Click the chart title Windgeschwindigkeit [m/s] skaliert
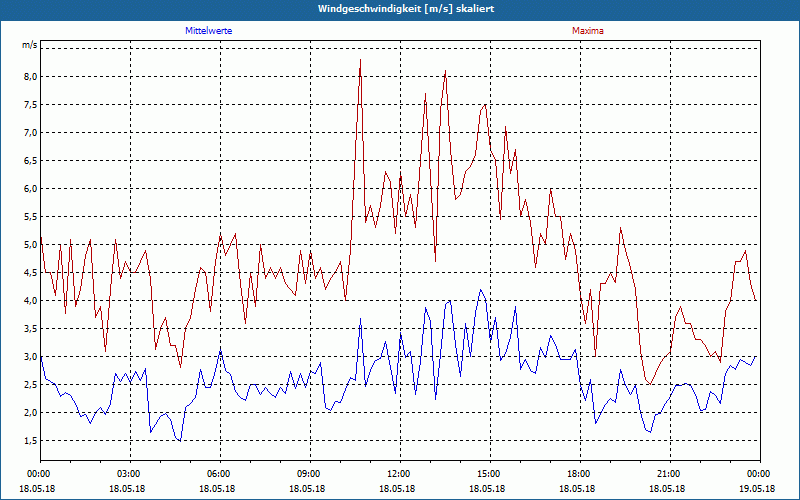800x500 pixels. (406, 9)
